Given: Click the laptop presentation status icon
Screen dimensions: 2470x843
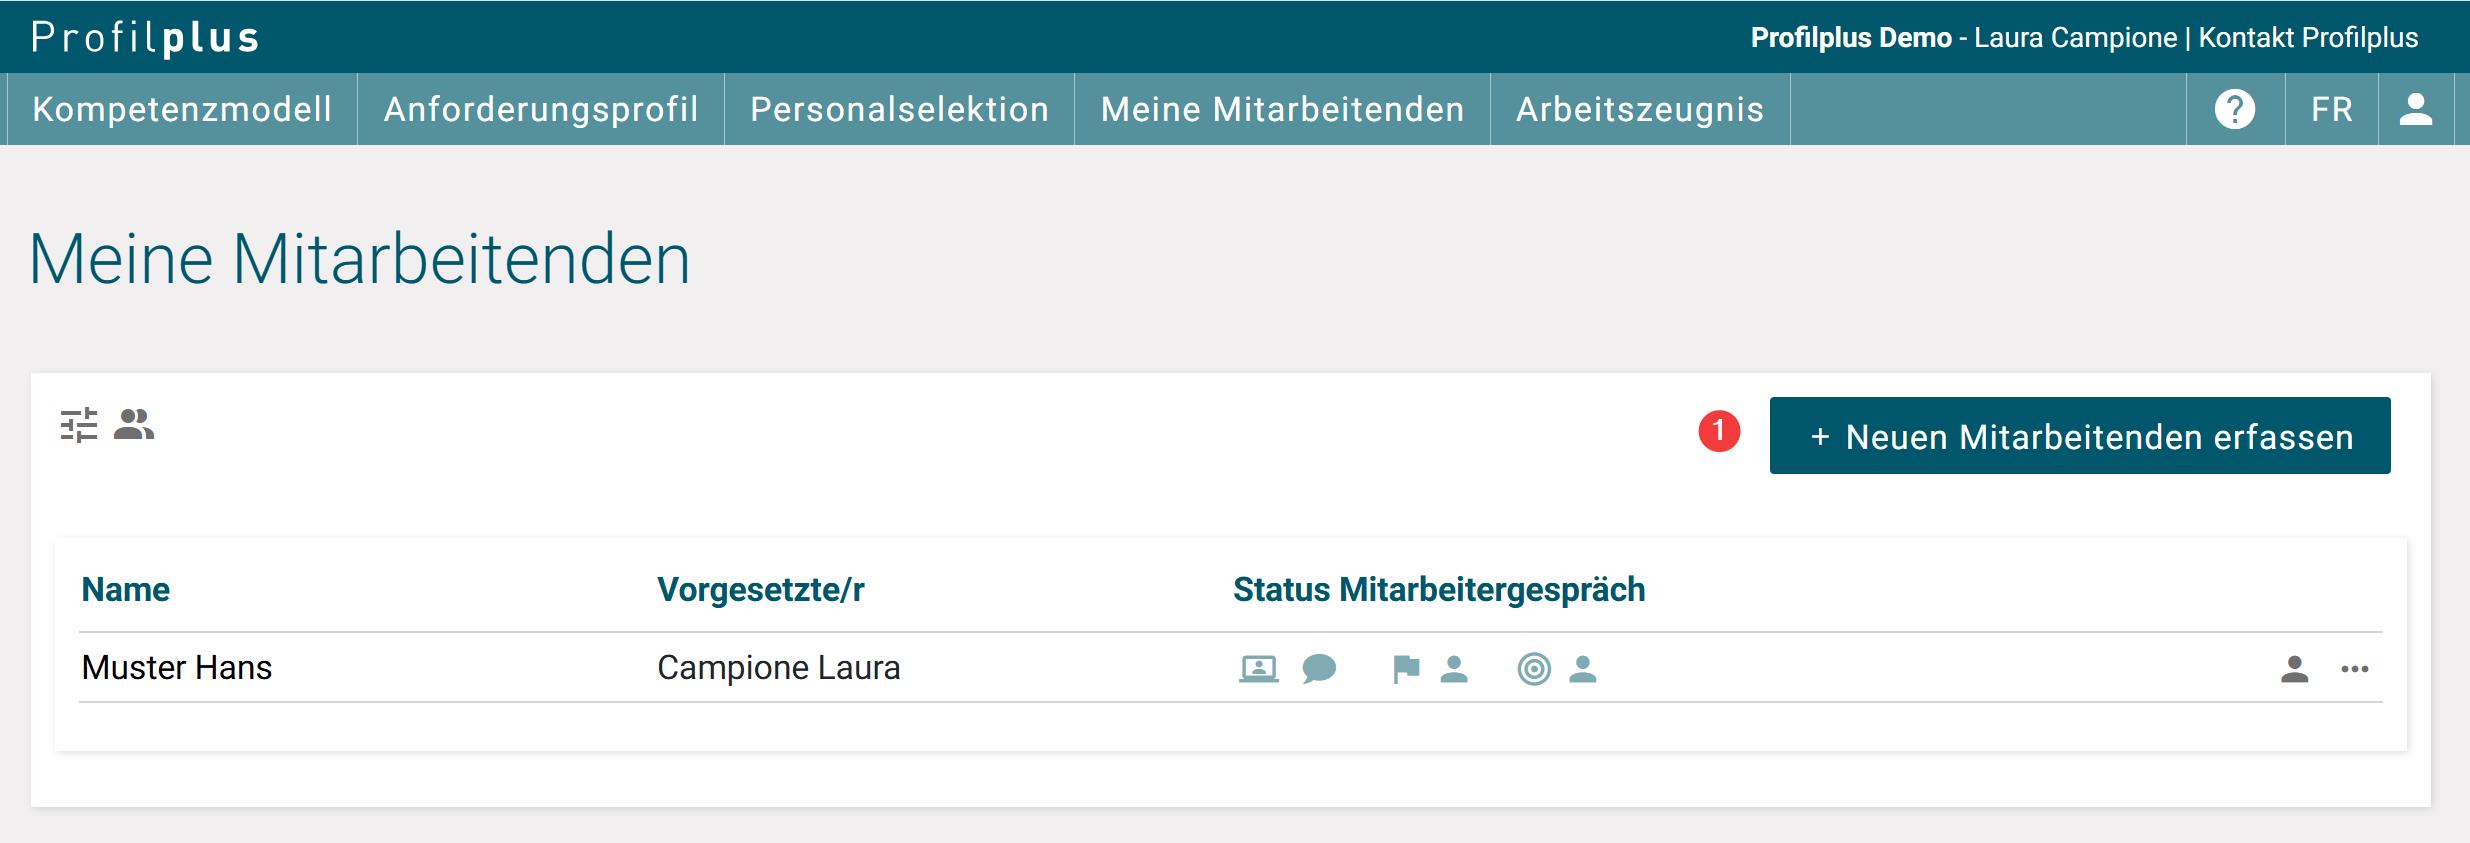Looking at the screenshot, I should coord(1258,668).
